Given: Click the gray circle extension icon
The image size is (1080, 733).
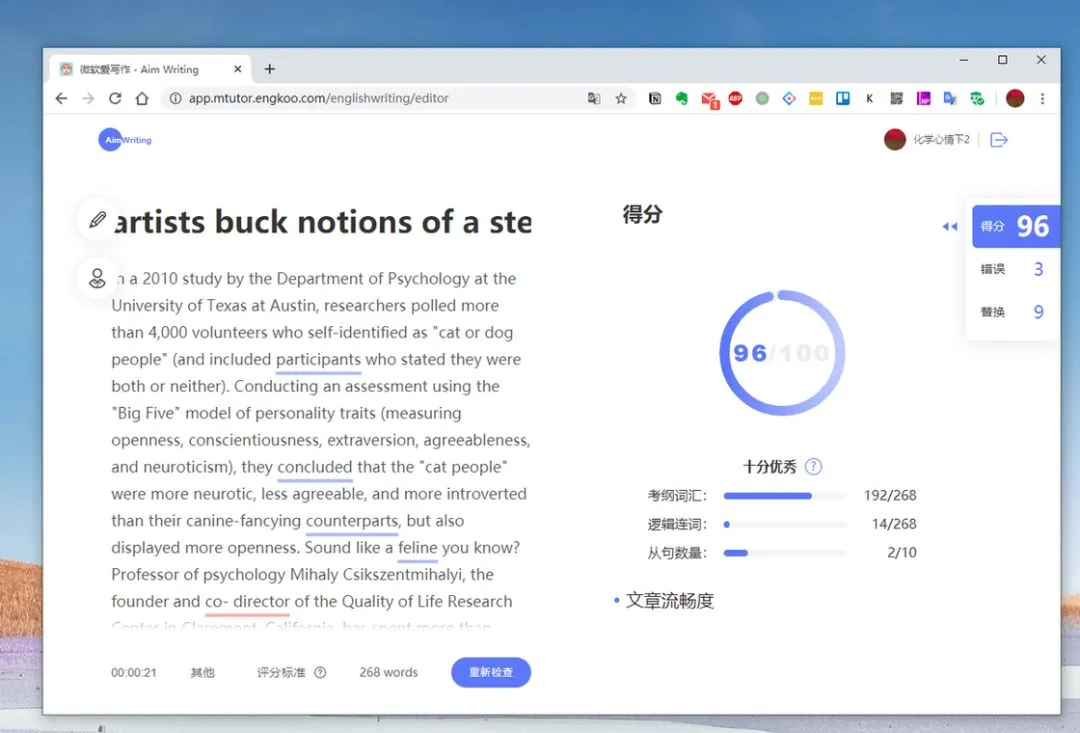Looking at the screenshot, I should click(762, 99).
